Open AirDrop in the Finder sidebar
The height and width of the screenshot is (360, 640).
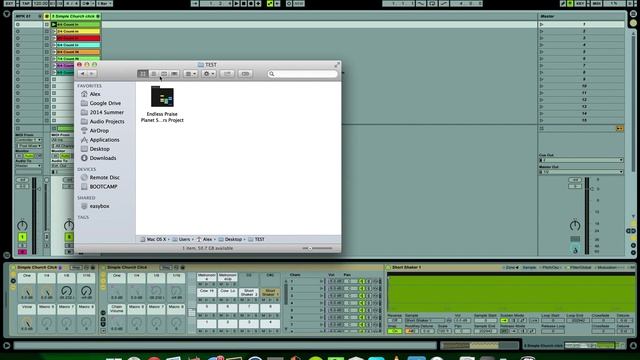(99, 131)
